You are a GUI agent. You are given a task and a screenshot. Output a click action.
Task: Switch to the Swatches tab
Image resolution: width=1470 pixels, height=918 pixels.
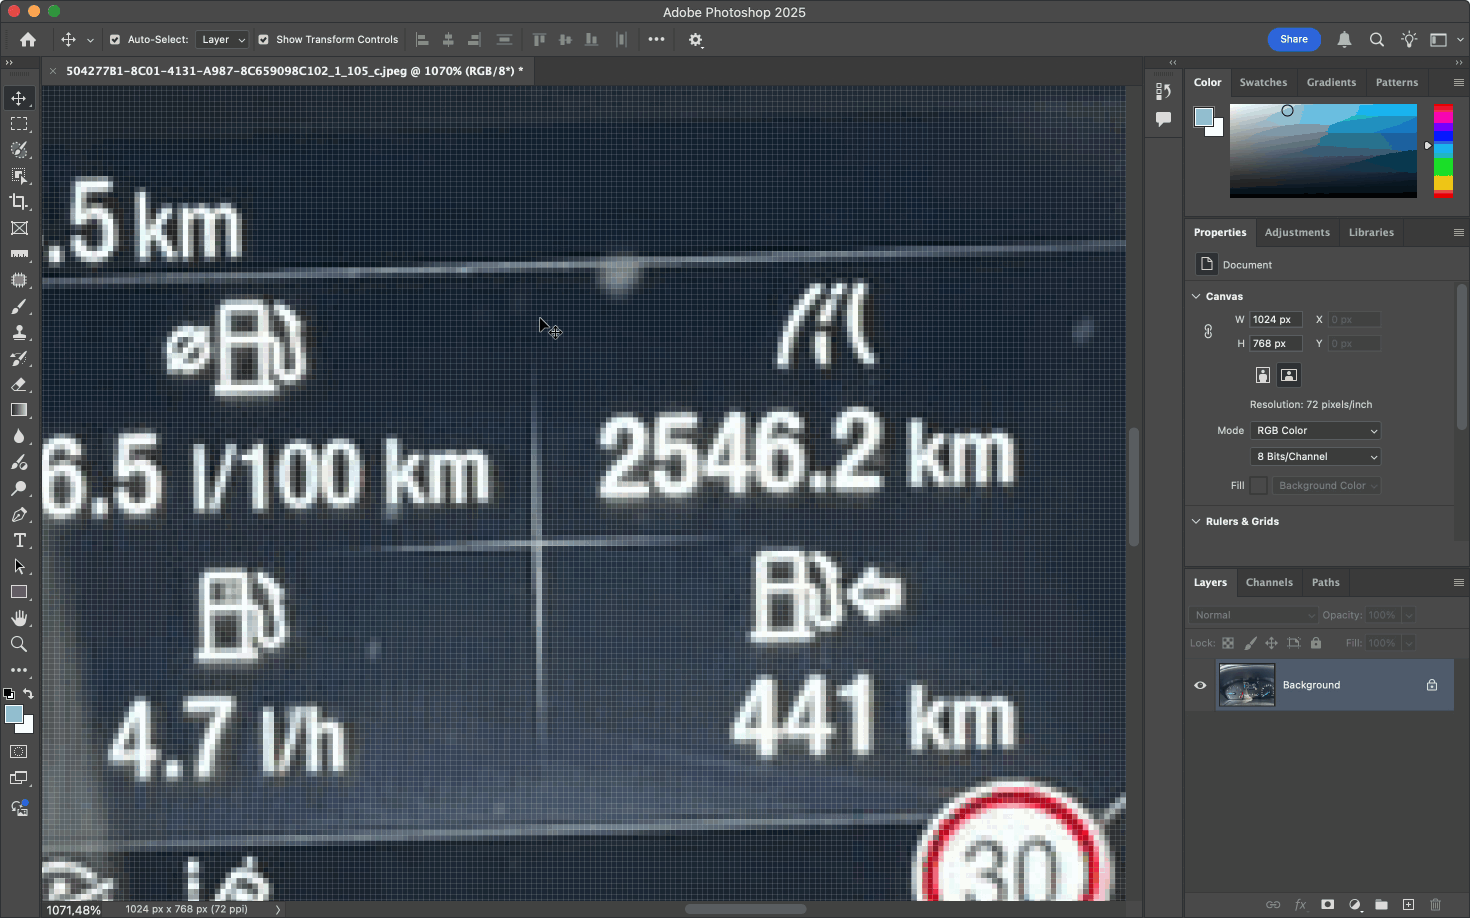pyautogui.click(x=1263, y=82)
